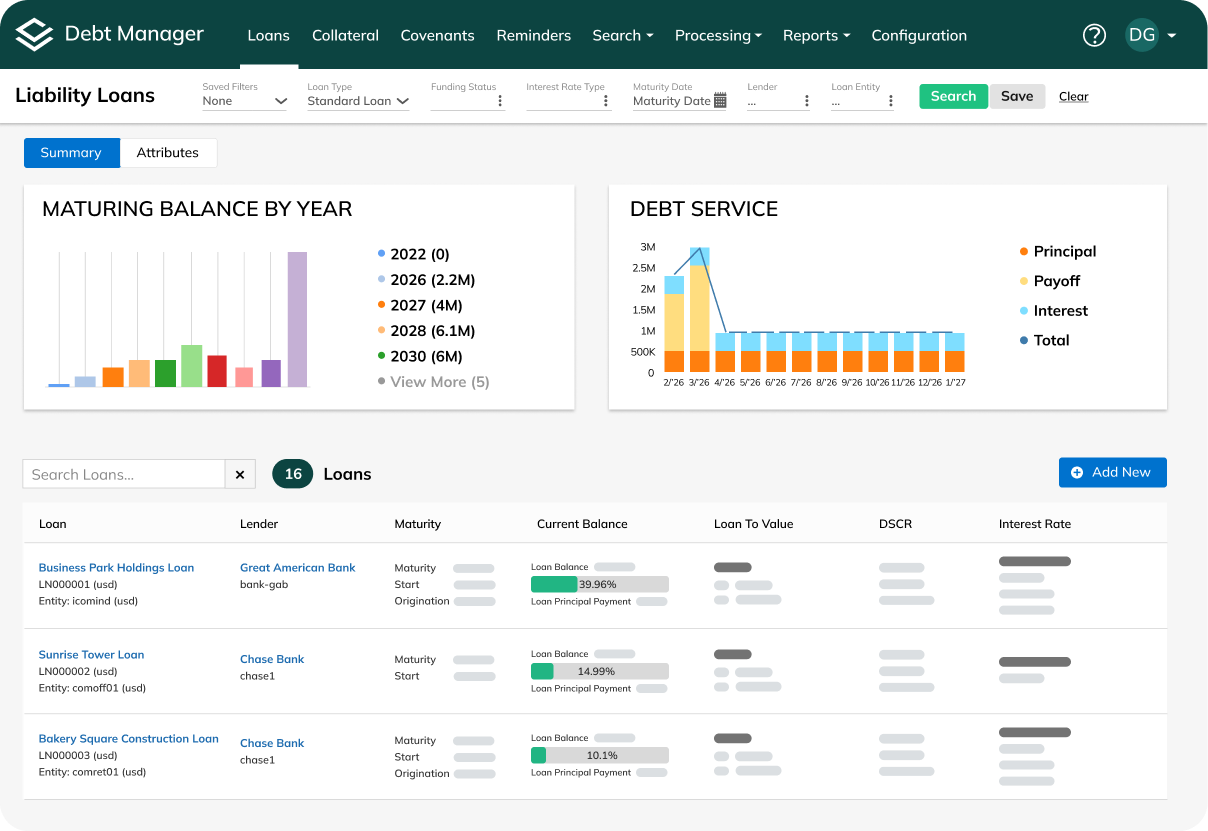Switch to the Attributes tab

pos(168,153)
